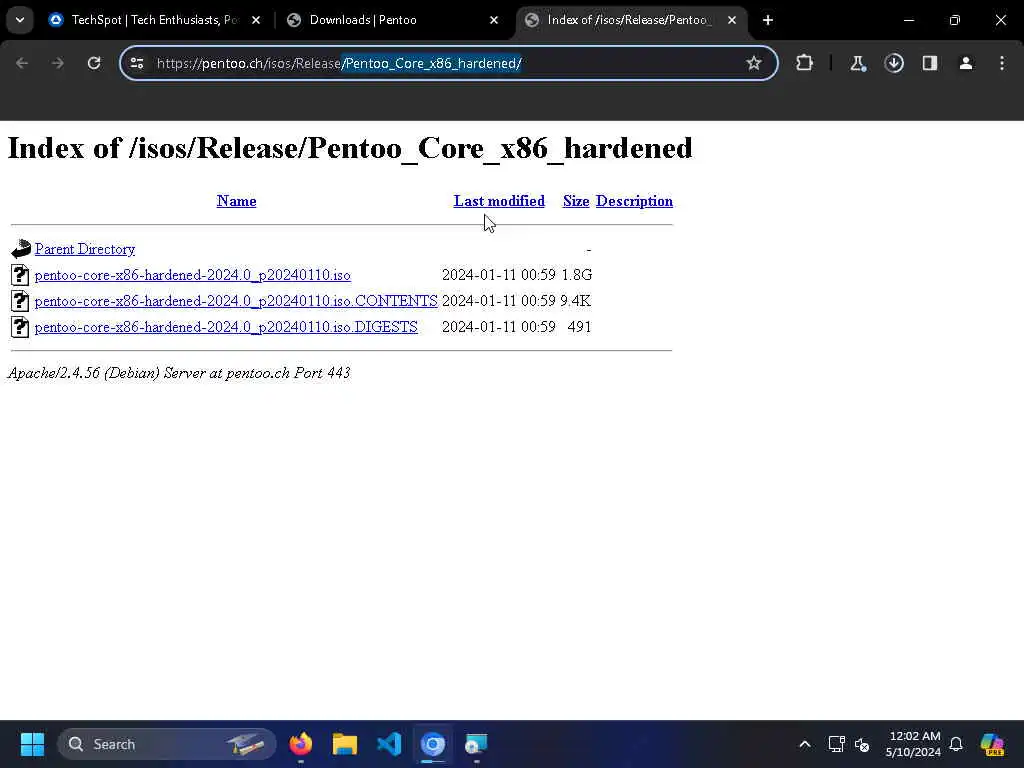Go back to the previous page
This screenshot has height=768, width=1024.
22,63
